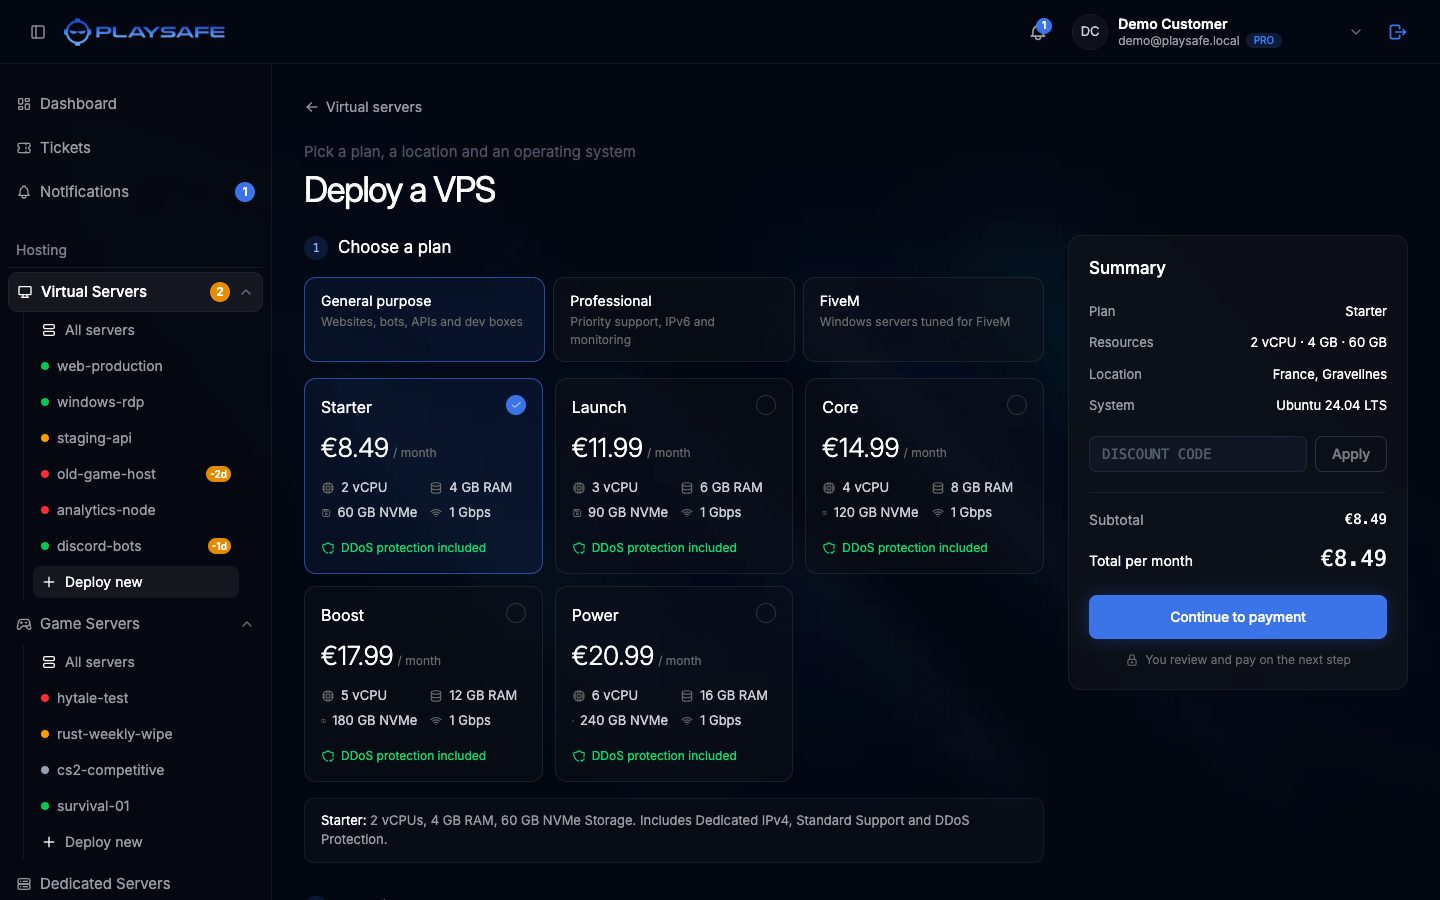Click the Playsafe logo
The width and height of the screenshot is (1440, 900).
(145, 32)
